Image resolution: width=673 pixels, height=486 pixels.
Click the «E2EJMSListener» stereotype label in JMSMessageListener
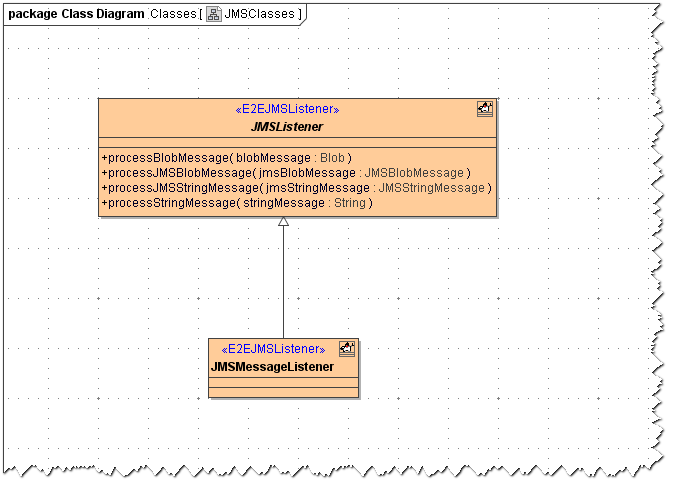click(273, 349)
